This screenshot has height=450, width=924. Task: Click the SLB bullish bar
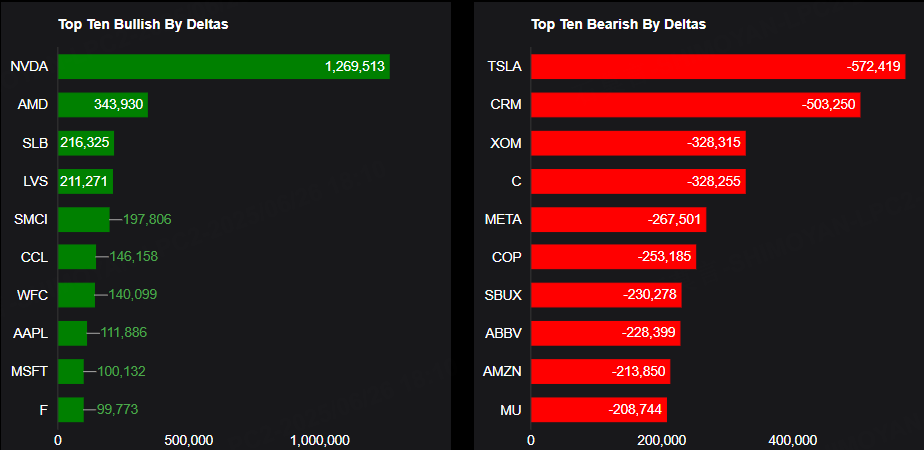86,143
